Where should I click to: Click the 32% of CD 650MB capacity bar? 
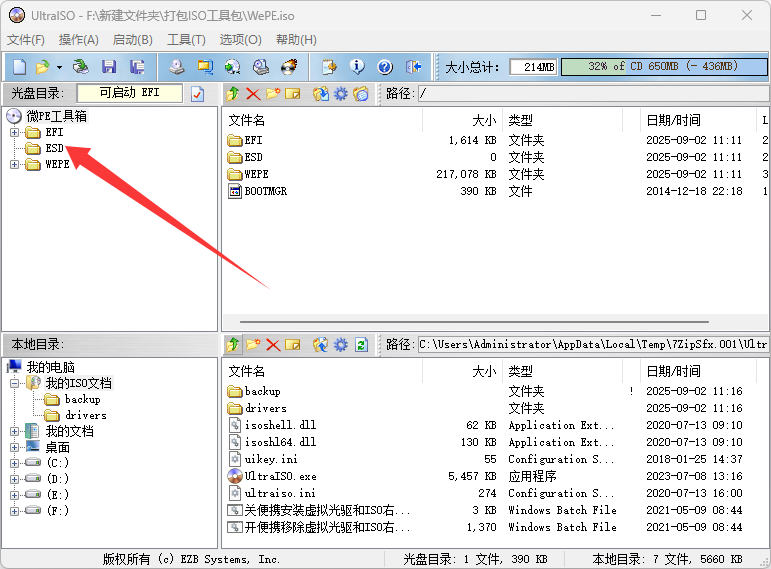pyautogui.click(x=662, y=66)
